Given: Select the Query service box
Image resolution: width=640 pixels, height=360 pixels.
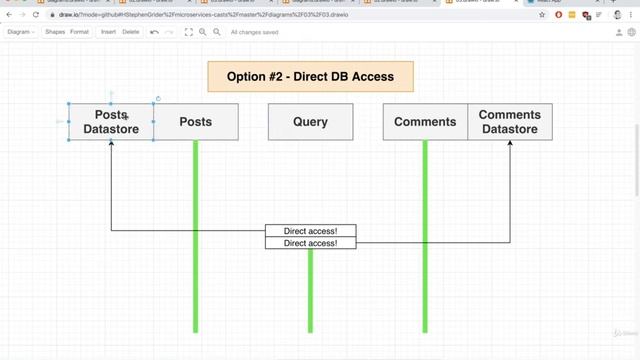Looking at the screenshot, I should coord(311,122).
